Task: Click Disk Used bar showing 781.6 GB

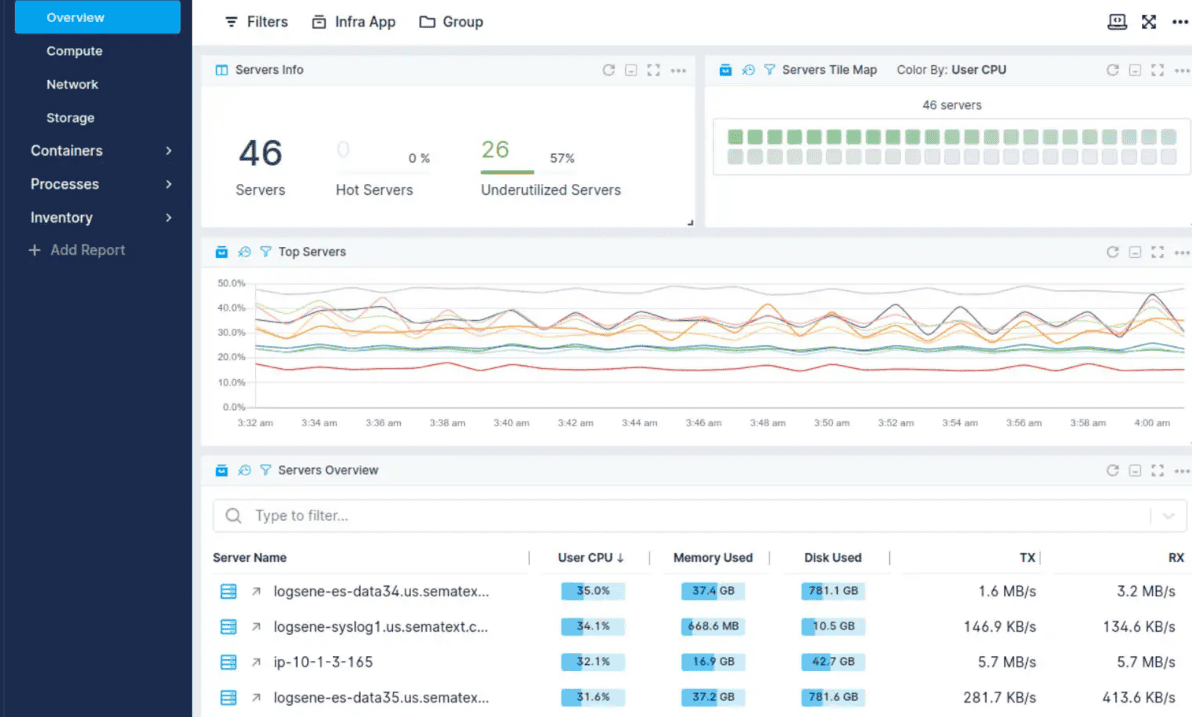Action: 833,696
